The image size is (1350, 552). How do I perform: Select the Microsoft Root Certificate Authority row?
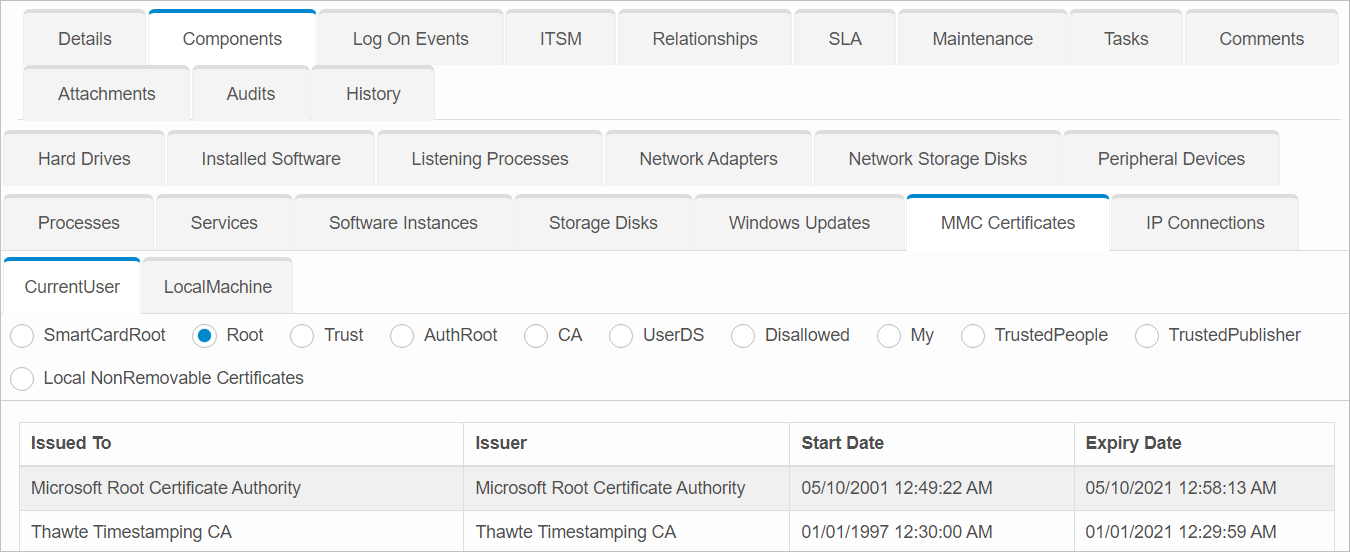click(x=166, y=488)
